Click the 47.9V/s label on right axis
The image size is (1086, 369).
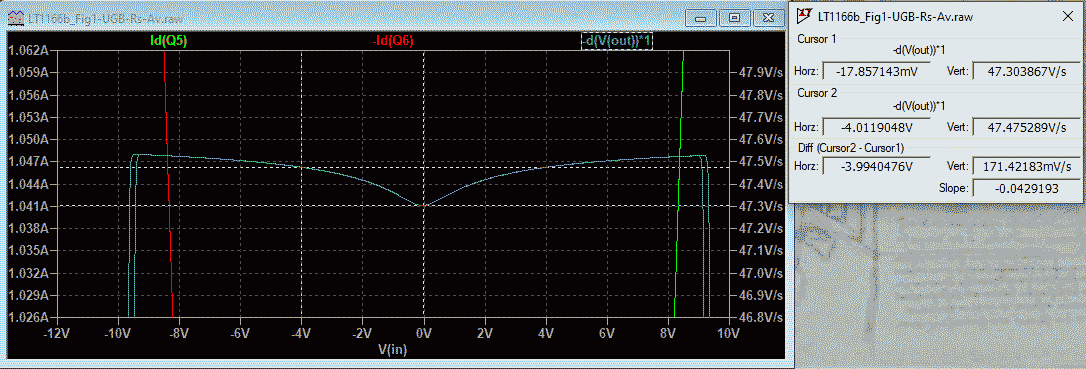tap(762, 72)
